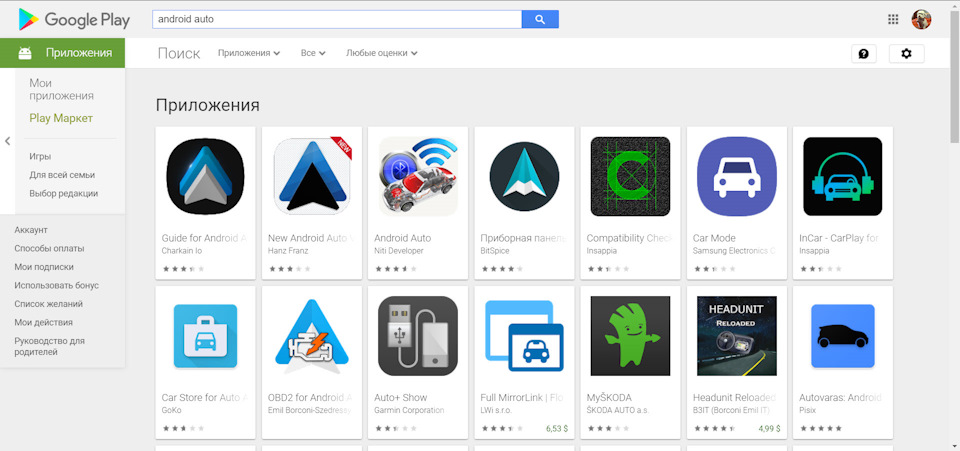Click the Поиск heading
960x451 pixels.
(x=179, y=53)
